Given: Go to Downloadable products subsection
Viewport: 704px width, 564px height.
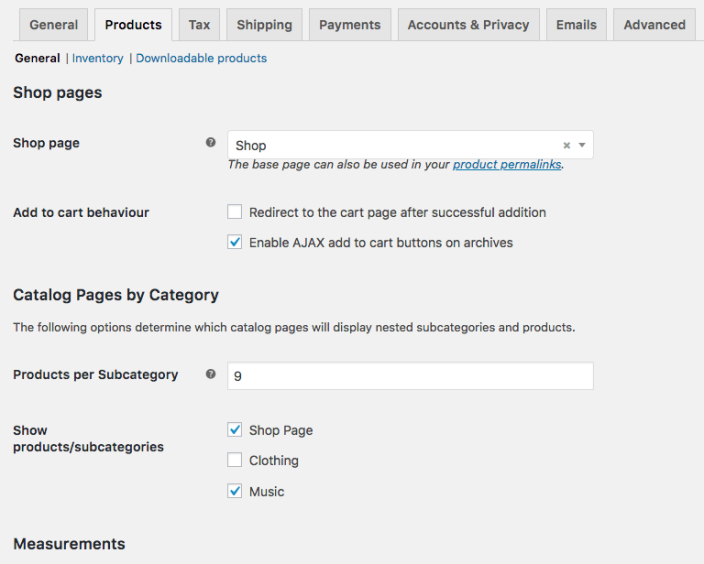Looking at the screenshot, I should click(x=201, y=58).
